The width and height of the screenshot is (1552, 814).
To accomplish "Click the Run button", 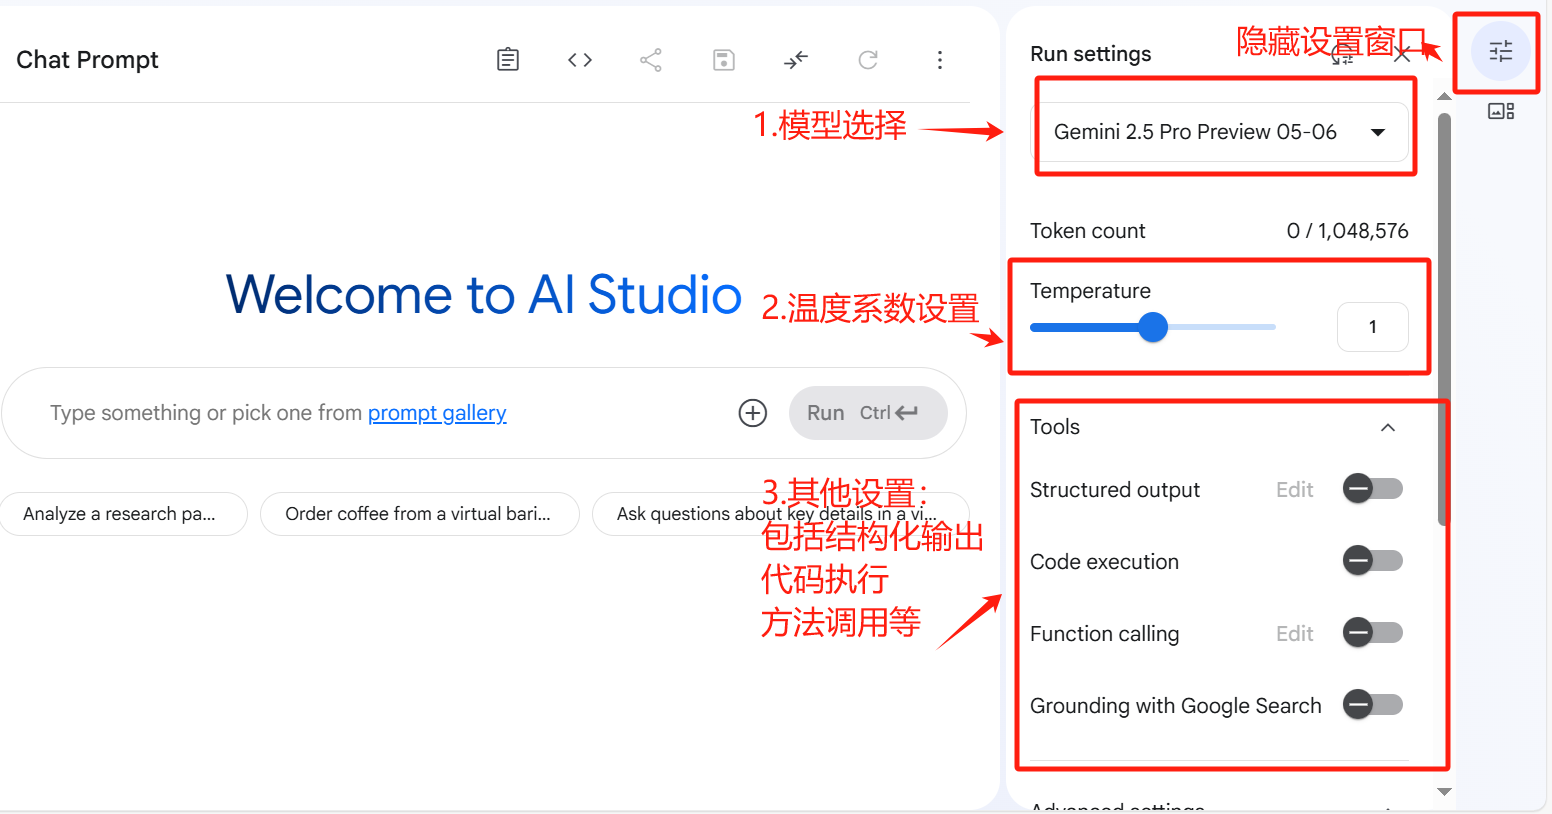I will [868, 413].
